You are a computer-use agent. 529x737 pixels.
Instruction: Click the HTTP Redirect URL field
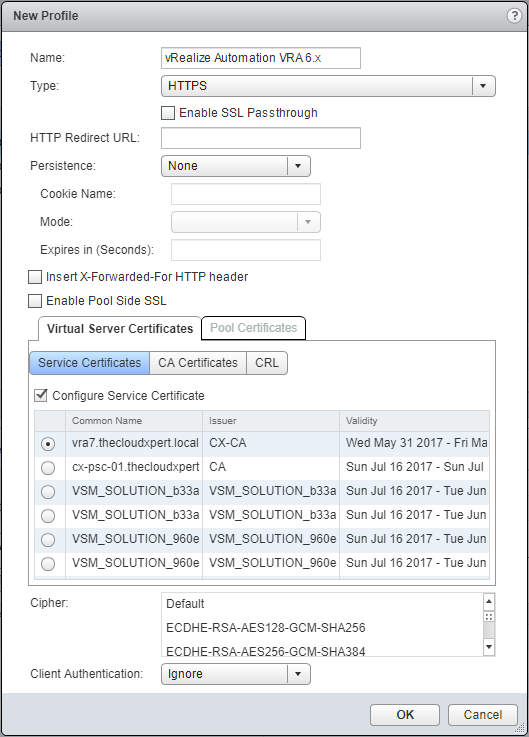point(261,138)
